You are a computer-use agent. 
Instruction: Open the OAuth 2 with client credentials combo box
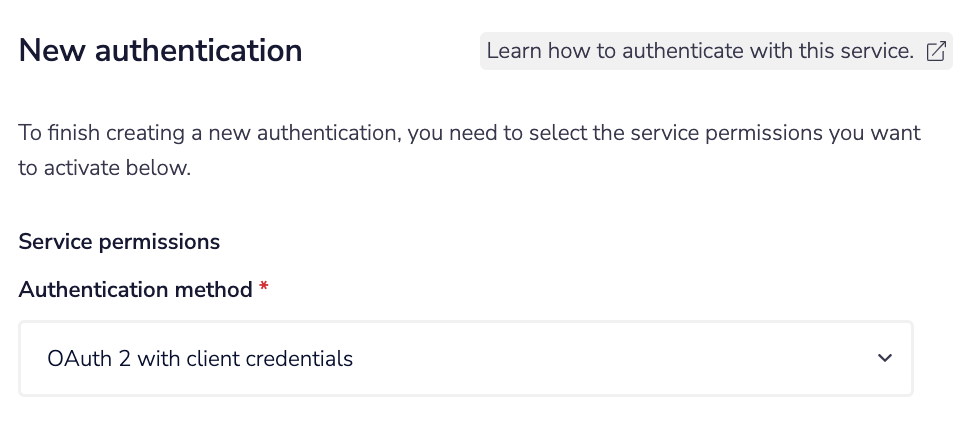coord(466,358)
